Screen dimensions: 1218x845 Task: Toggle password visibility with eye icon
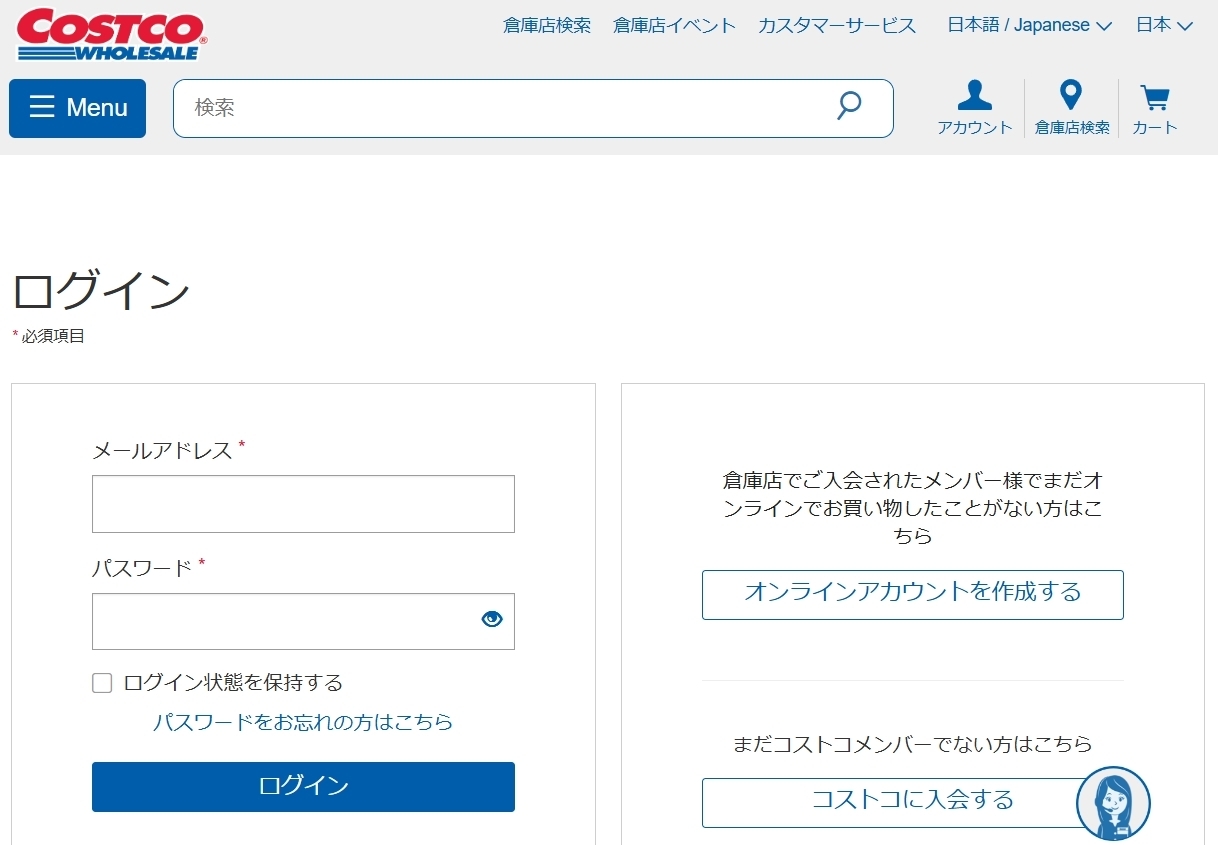491,619
